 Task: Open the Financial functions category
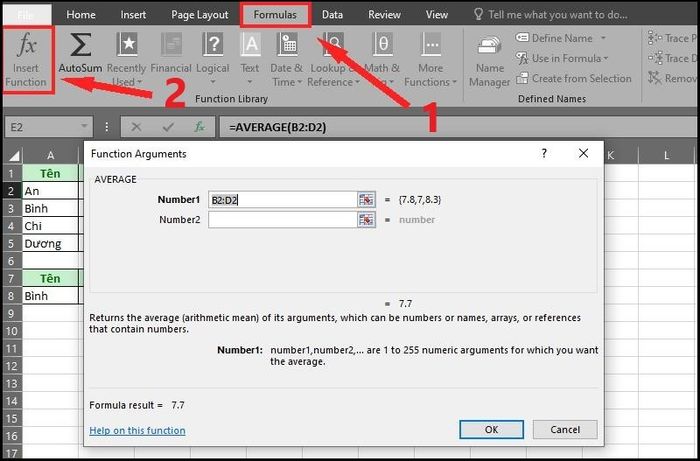(x=171, y=54)
